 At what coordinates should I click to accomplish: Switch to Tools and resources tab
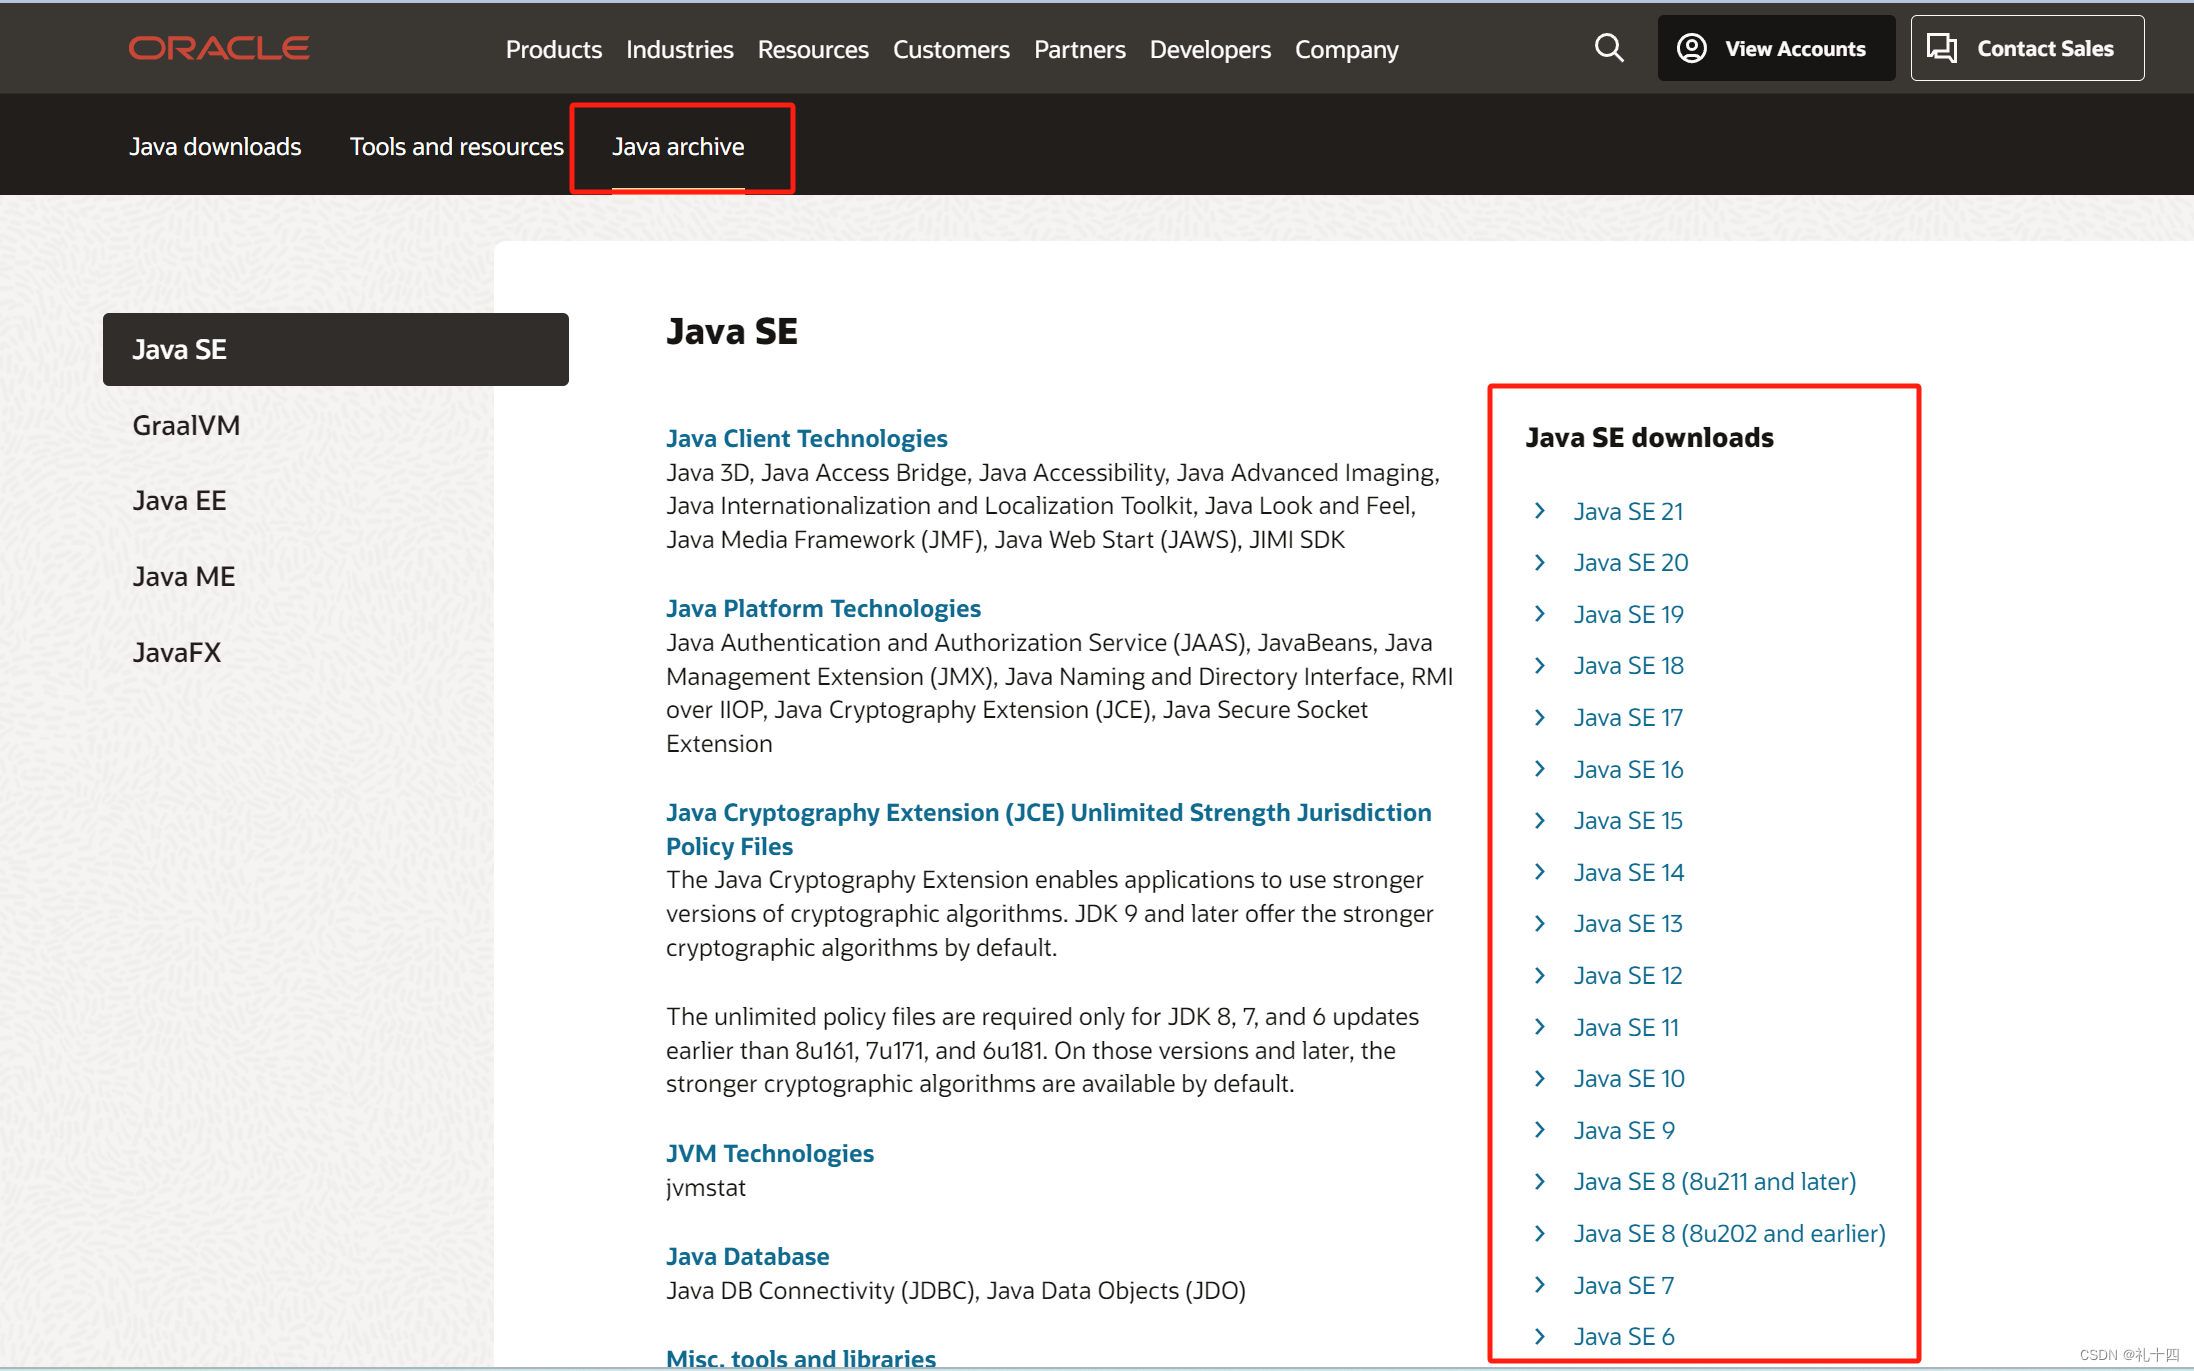click(457, 147)
